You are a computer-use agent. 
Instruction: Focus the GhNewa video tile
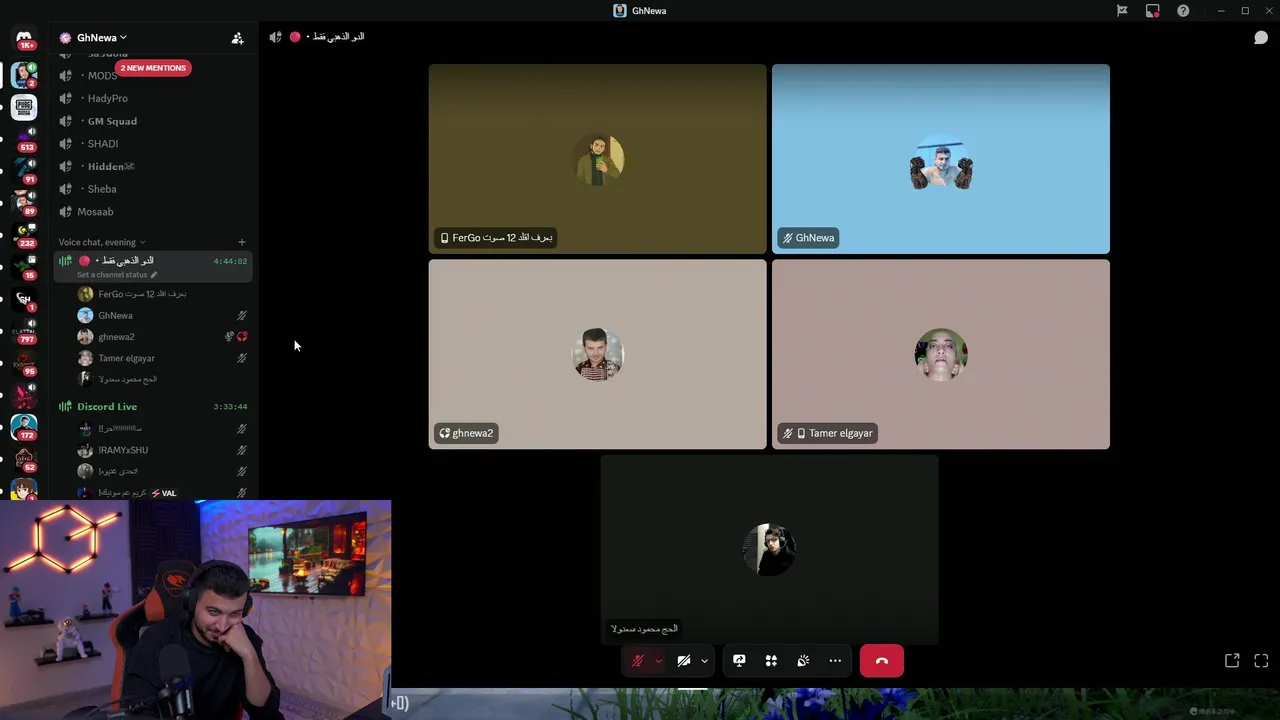coord(941,159)
